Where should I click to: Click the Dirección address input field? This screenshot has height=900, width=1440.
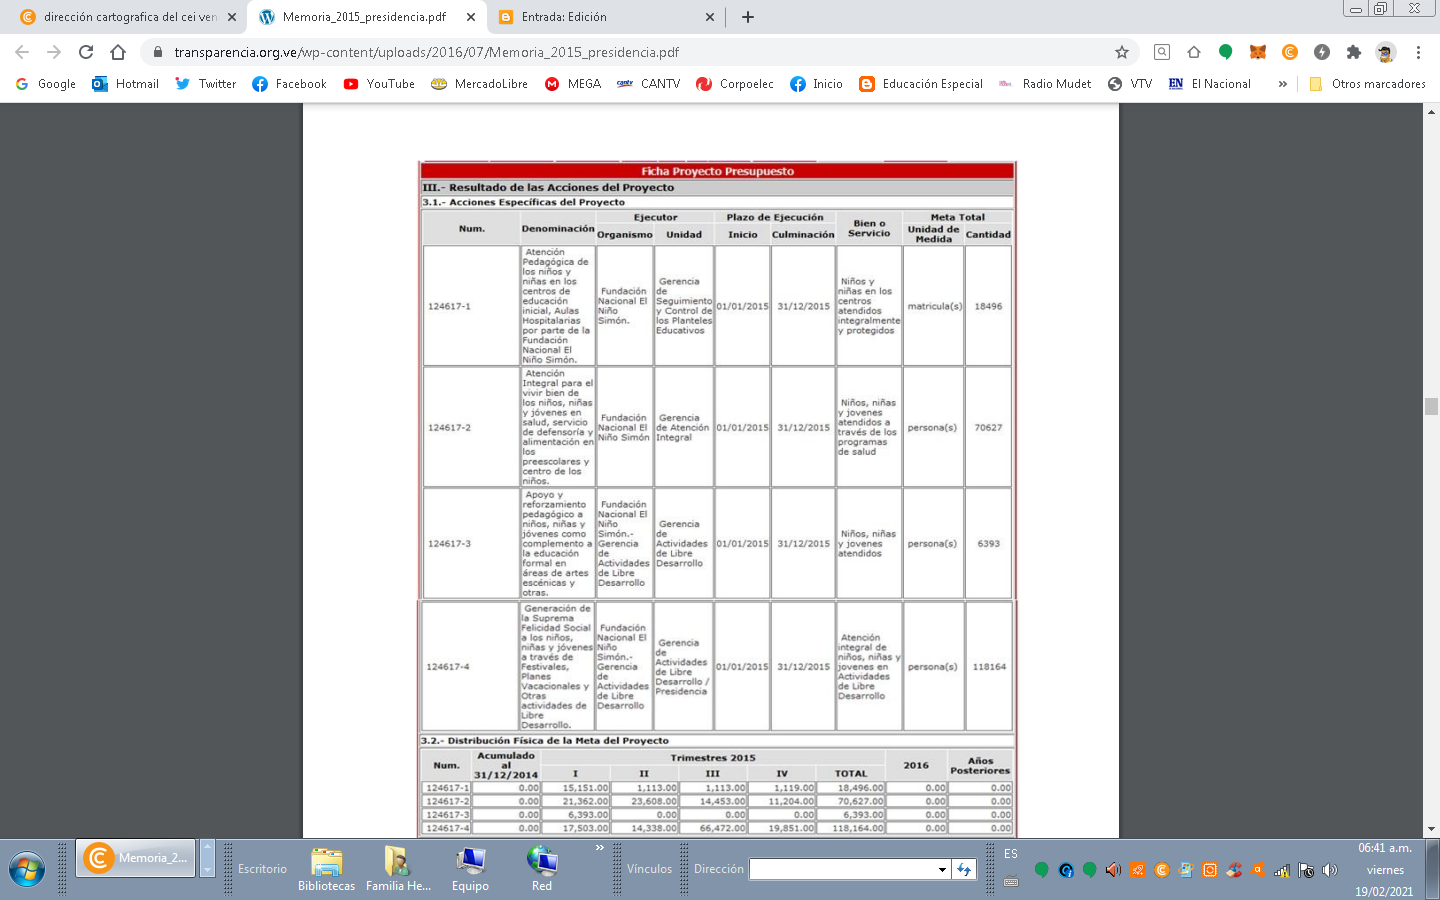coord(843,869)
